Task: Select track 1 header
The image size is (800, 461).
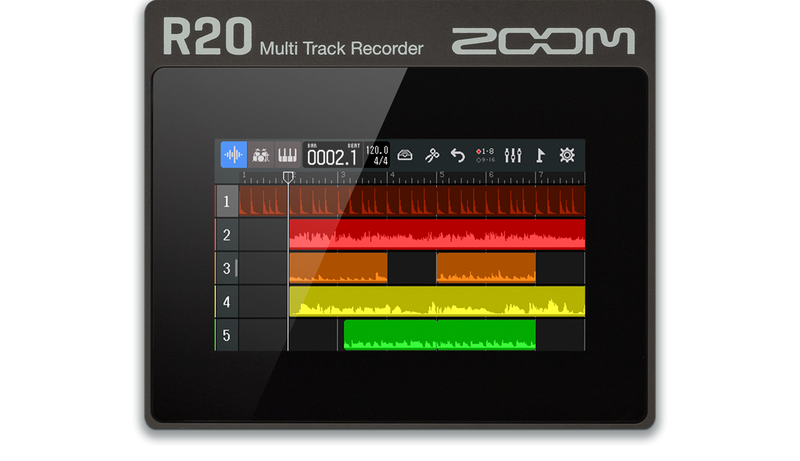Action: pyautogui.click(x=227, y=202)
